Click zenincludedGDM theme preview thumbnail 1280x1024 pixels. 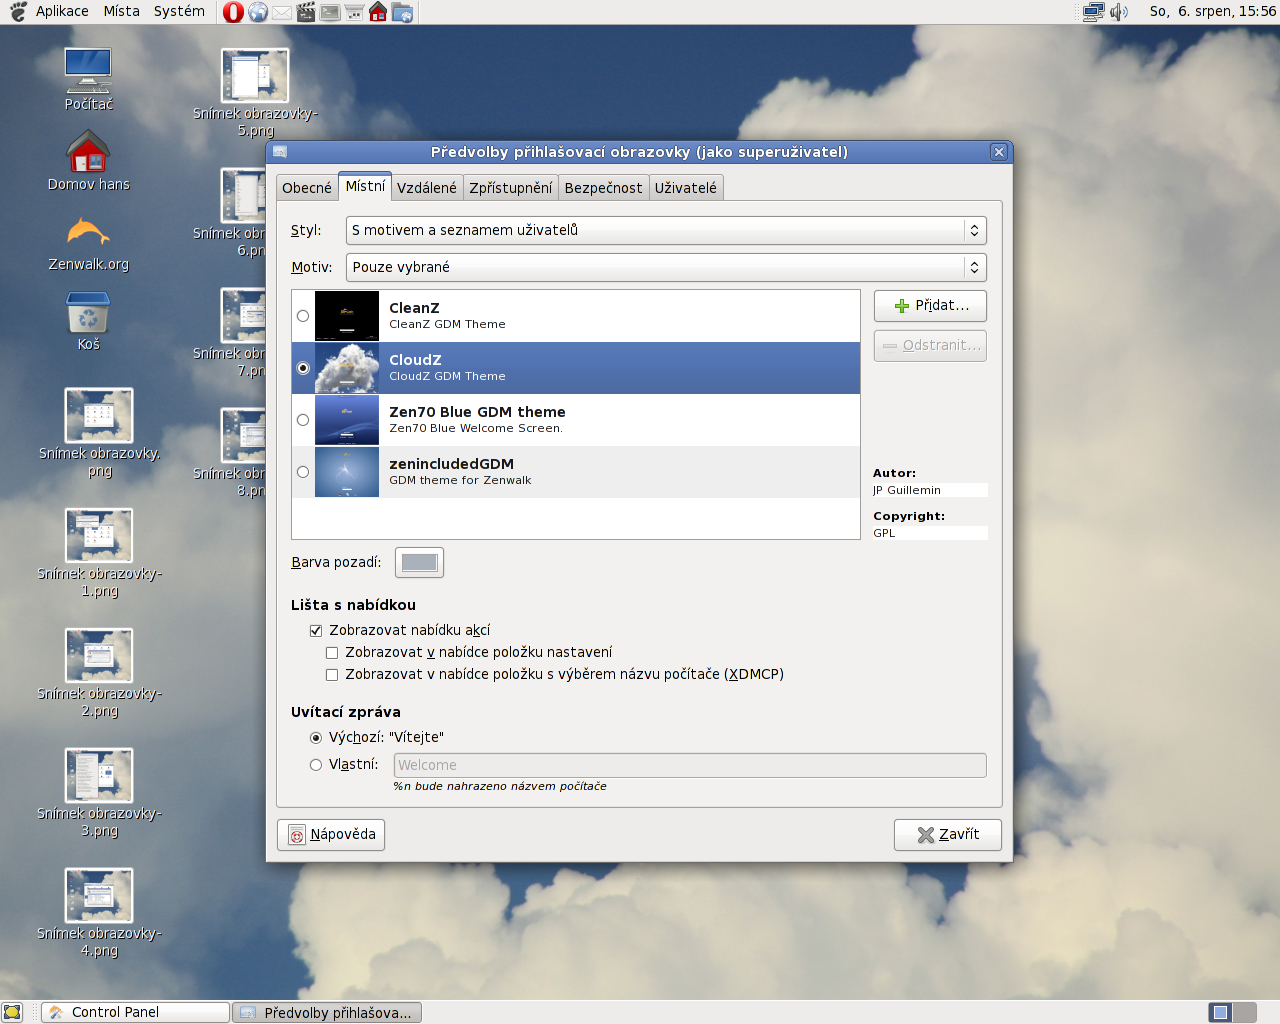[x=347, y=472]
